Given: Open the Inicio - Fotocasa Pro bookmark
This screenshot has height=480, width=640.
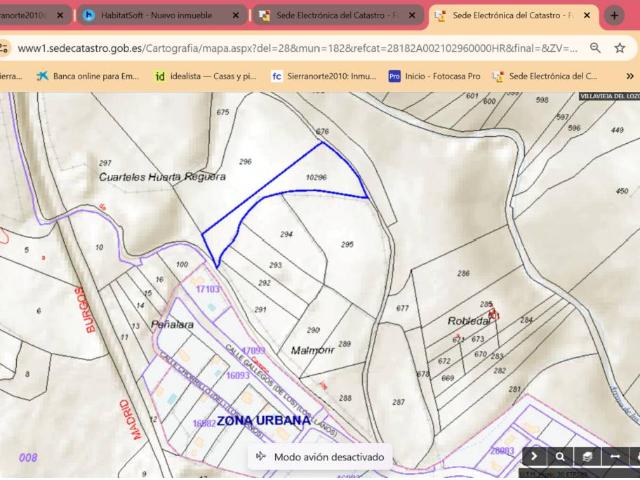Looking at the screenshot, I should 435,76.
